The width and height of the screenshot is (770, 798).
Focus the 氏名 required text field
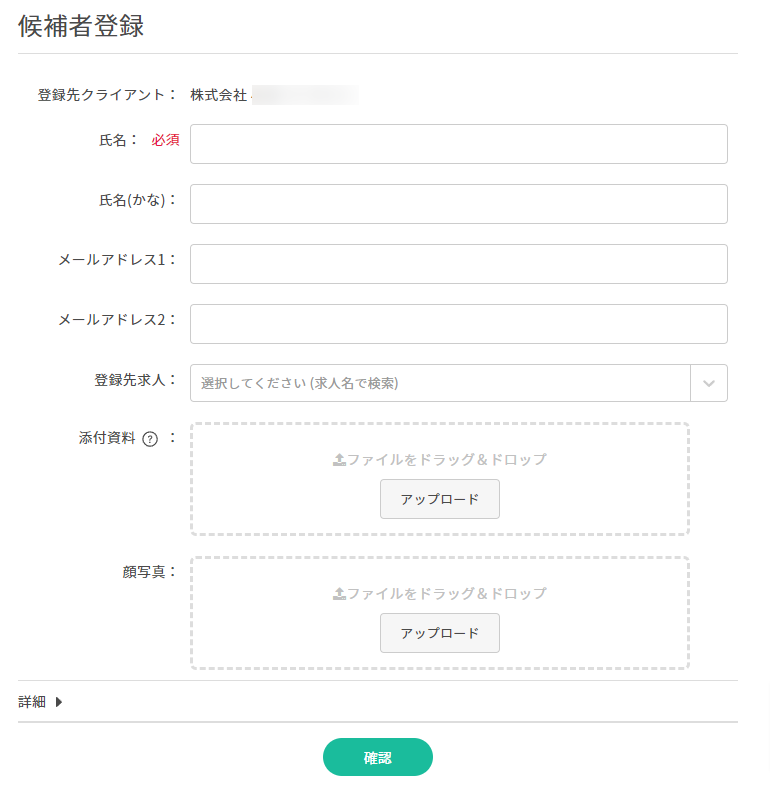458,144
